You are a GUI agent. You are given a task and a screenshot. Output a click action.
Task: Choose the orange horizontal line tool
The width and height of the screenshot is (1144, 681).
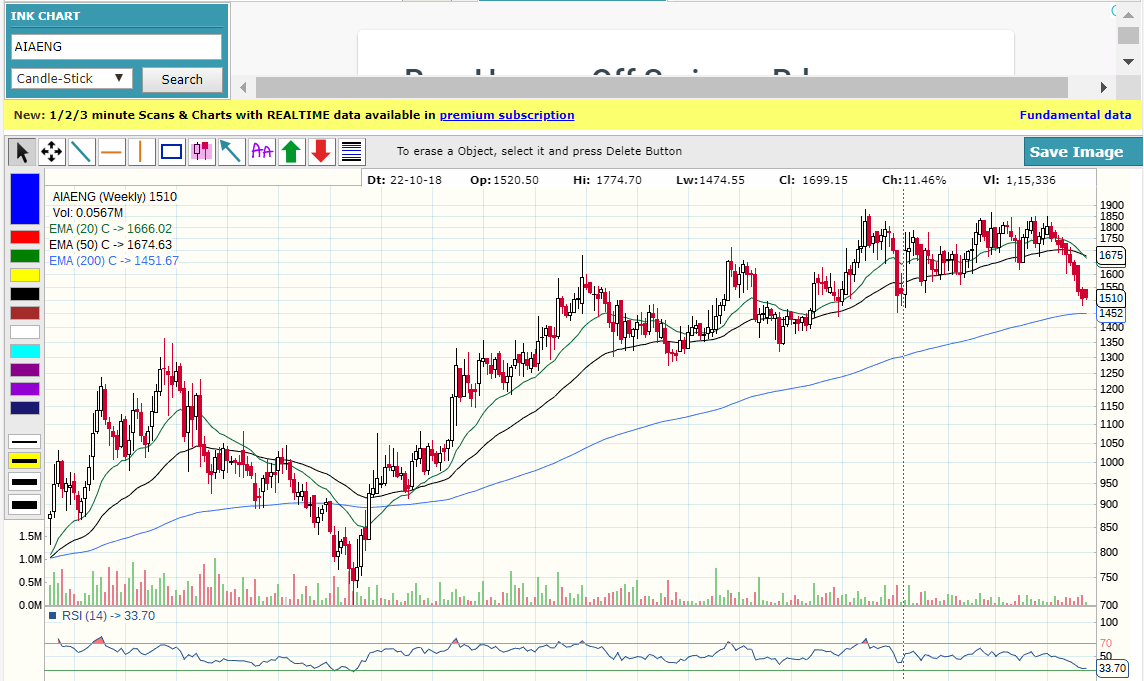pos(112,152)
